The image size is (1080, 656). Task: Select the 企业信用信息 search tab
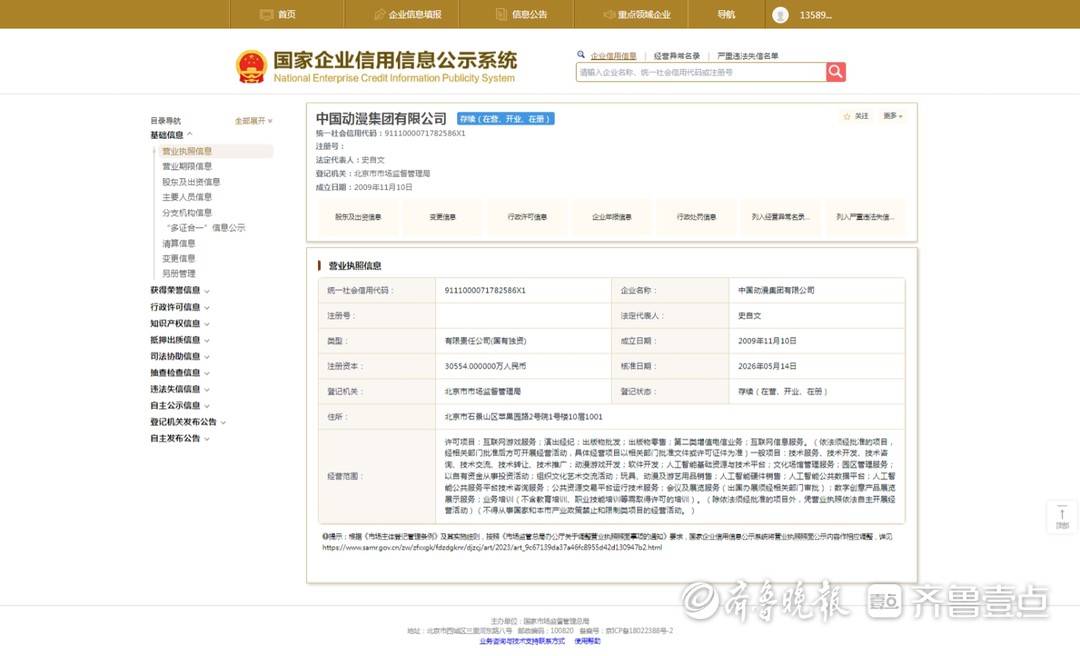[613, 56]
